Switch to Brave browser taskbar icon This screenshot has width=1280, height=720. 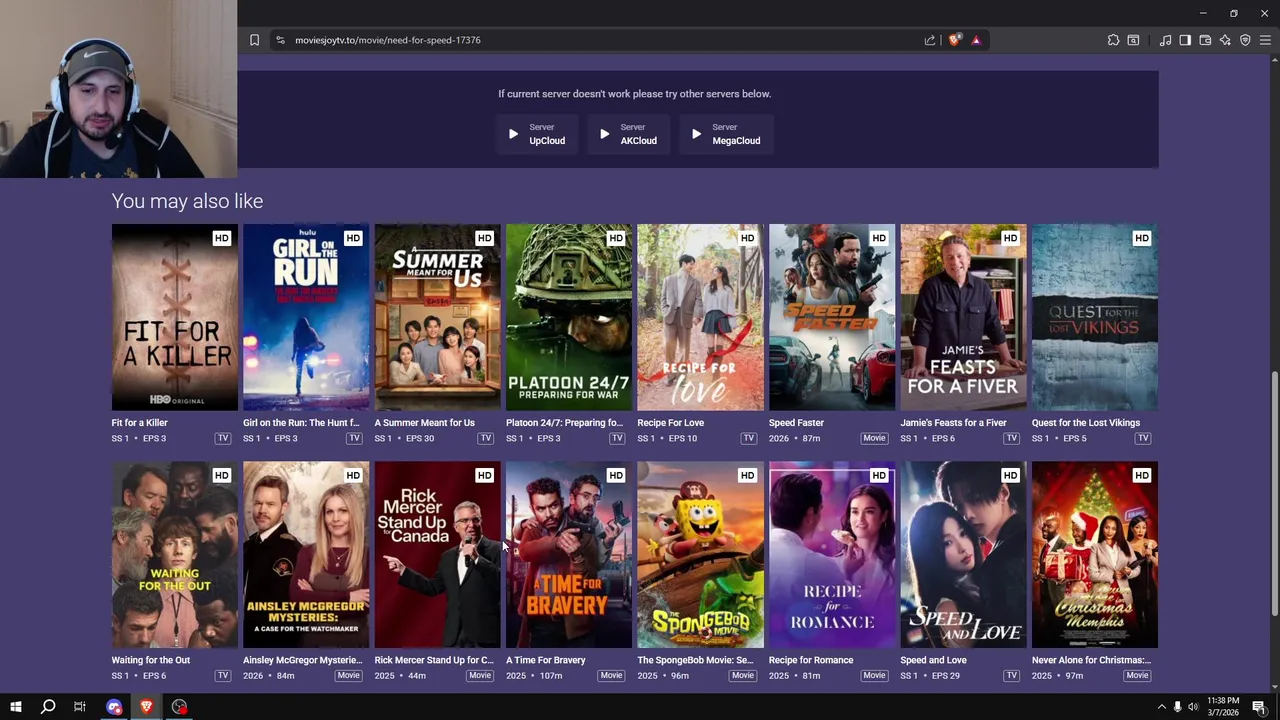coord(146,707)
